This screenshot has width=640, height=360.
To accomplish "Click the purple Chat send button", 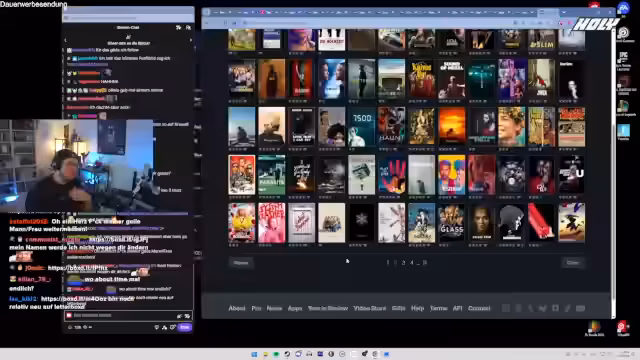I will tap(184, 327).
